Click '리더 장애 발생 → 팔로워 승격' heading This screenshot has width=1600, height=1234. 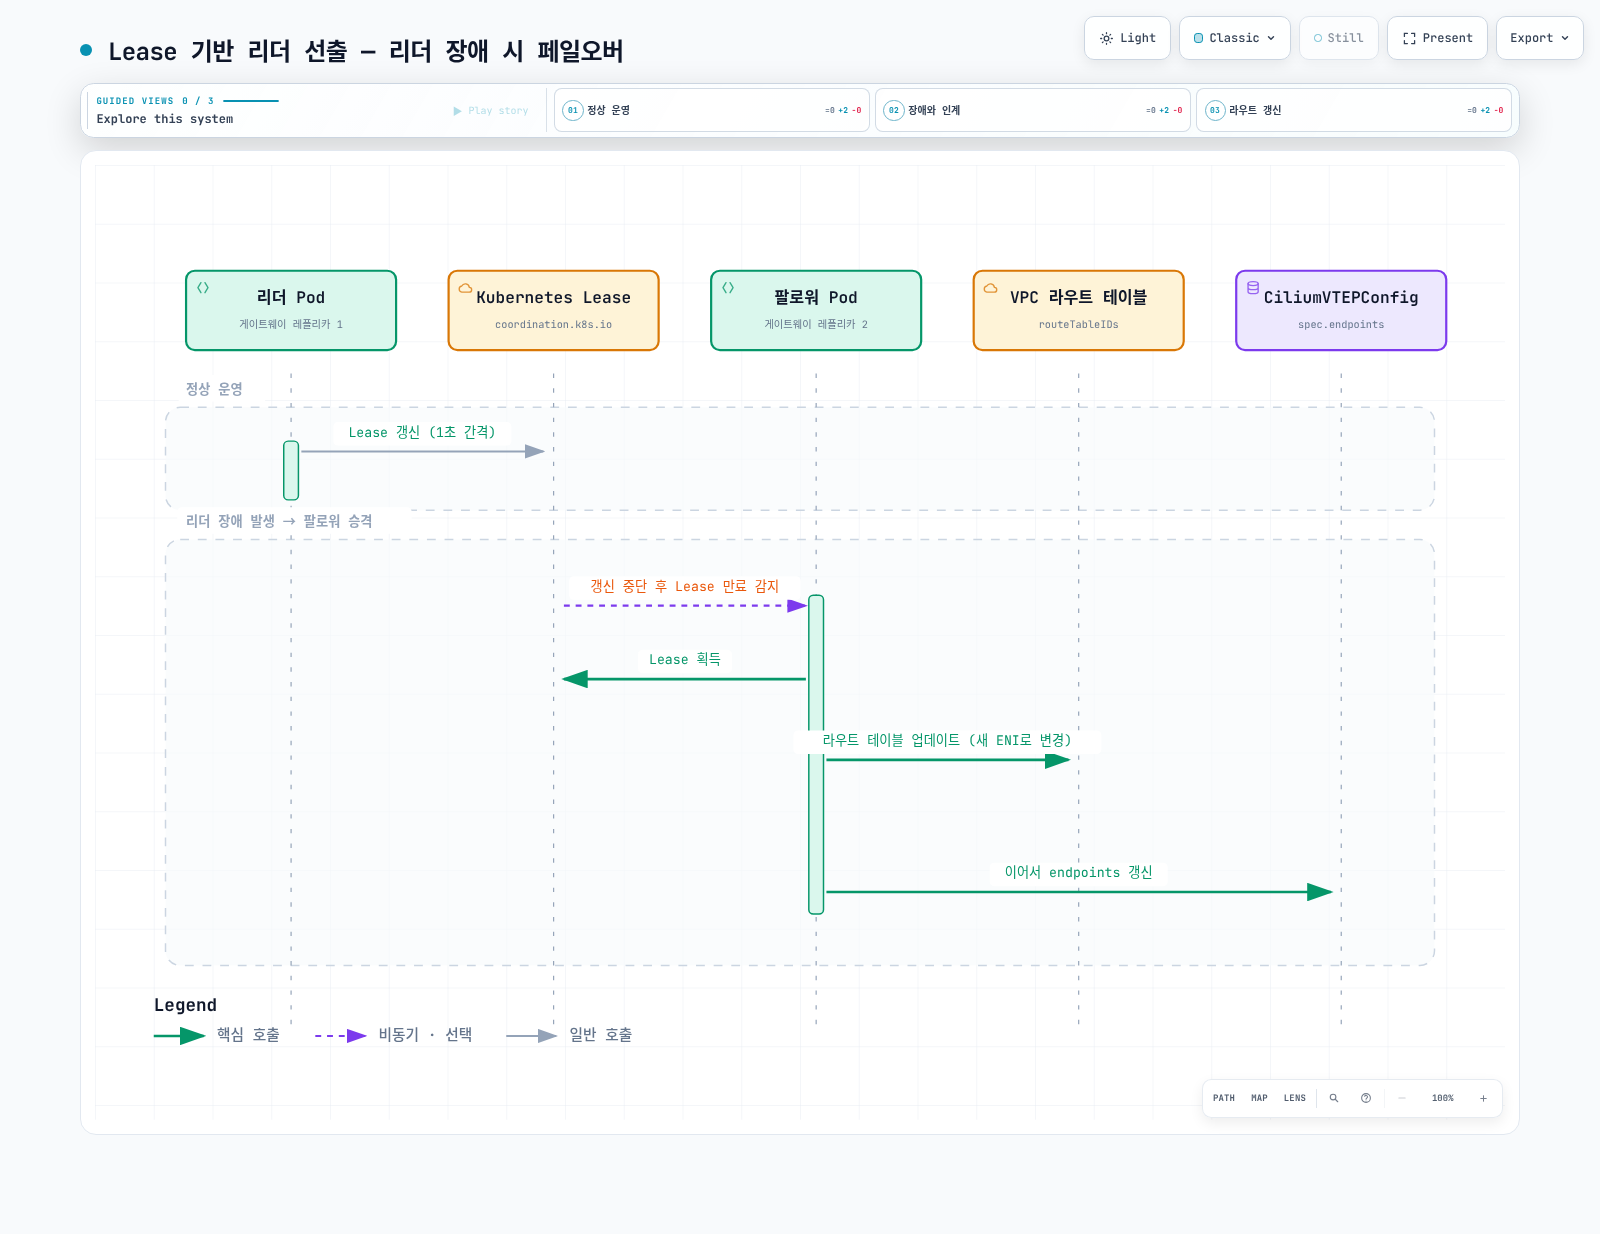coord(279,521)
